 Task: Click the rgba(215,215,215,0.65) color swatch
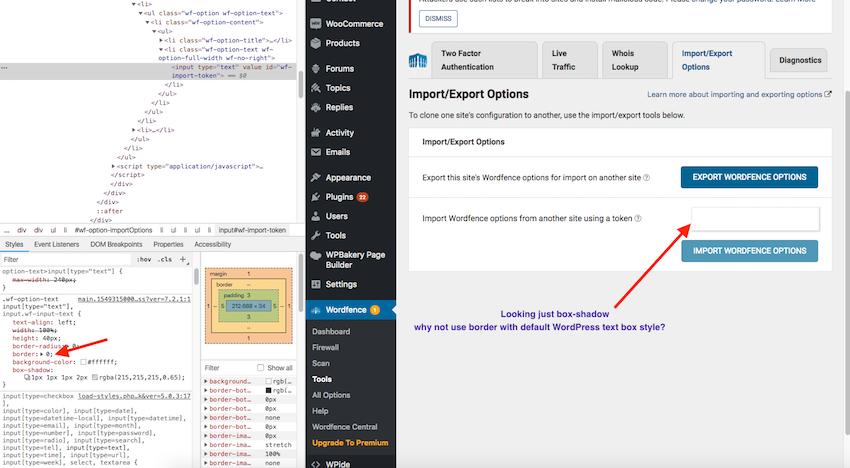(95, 377)
